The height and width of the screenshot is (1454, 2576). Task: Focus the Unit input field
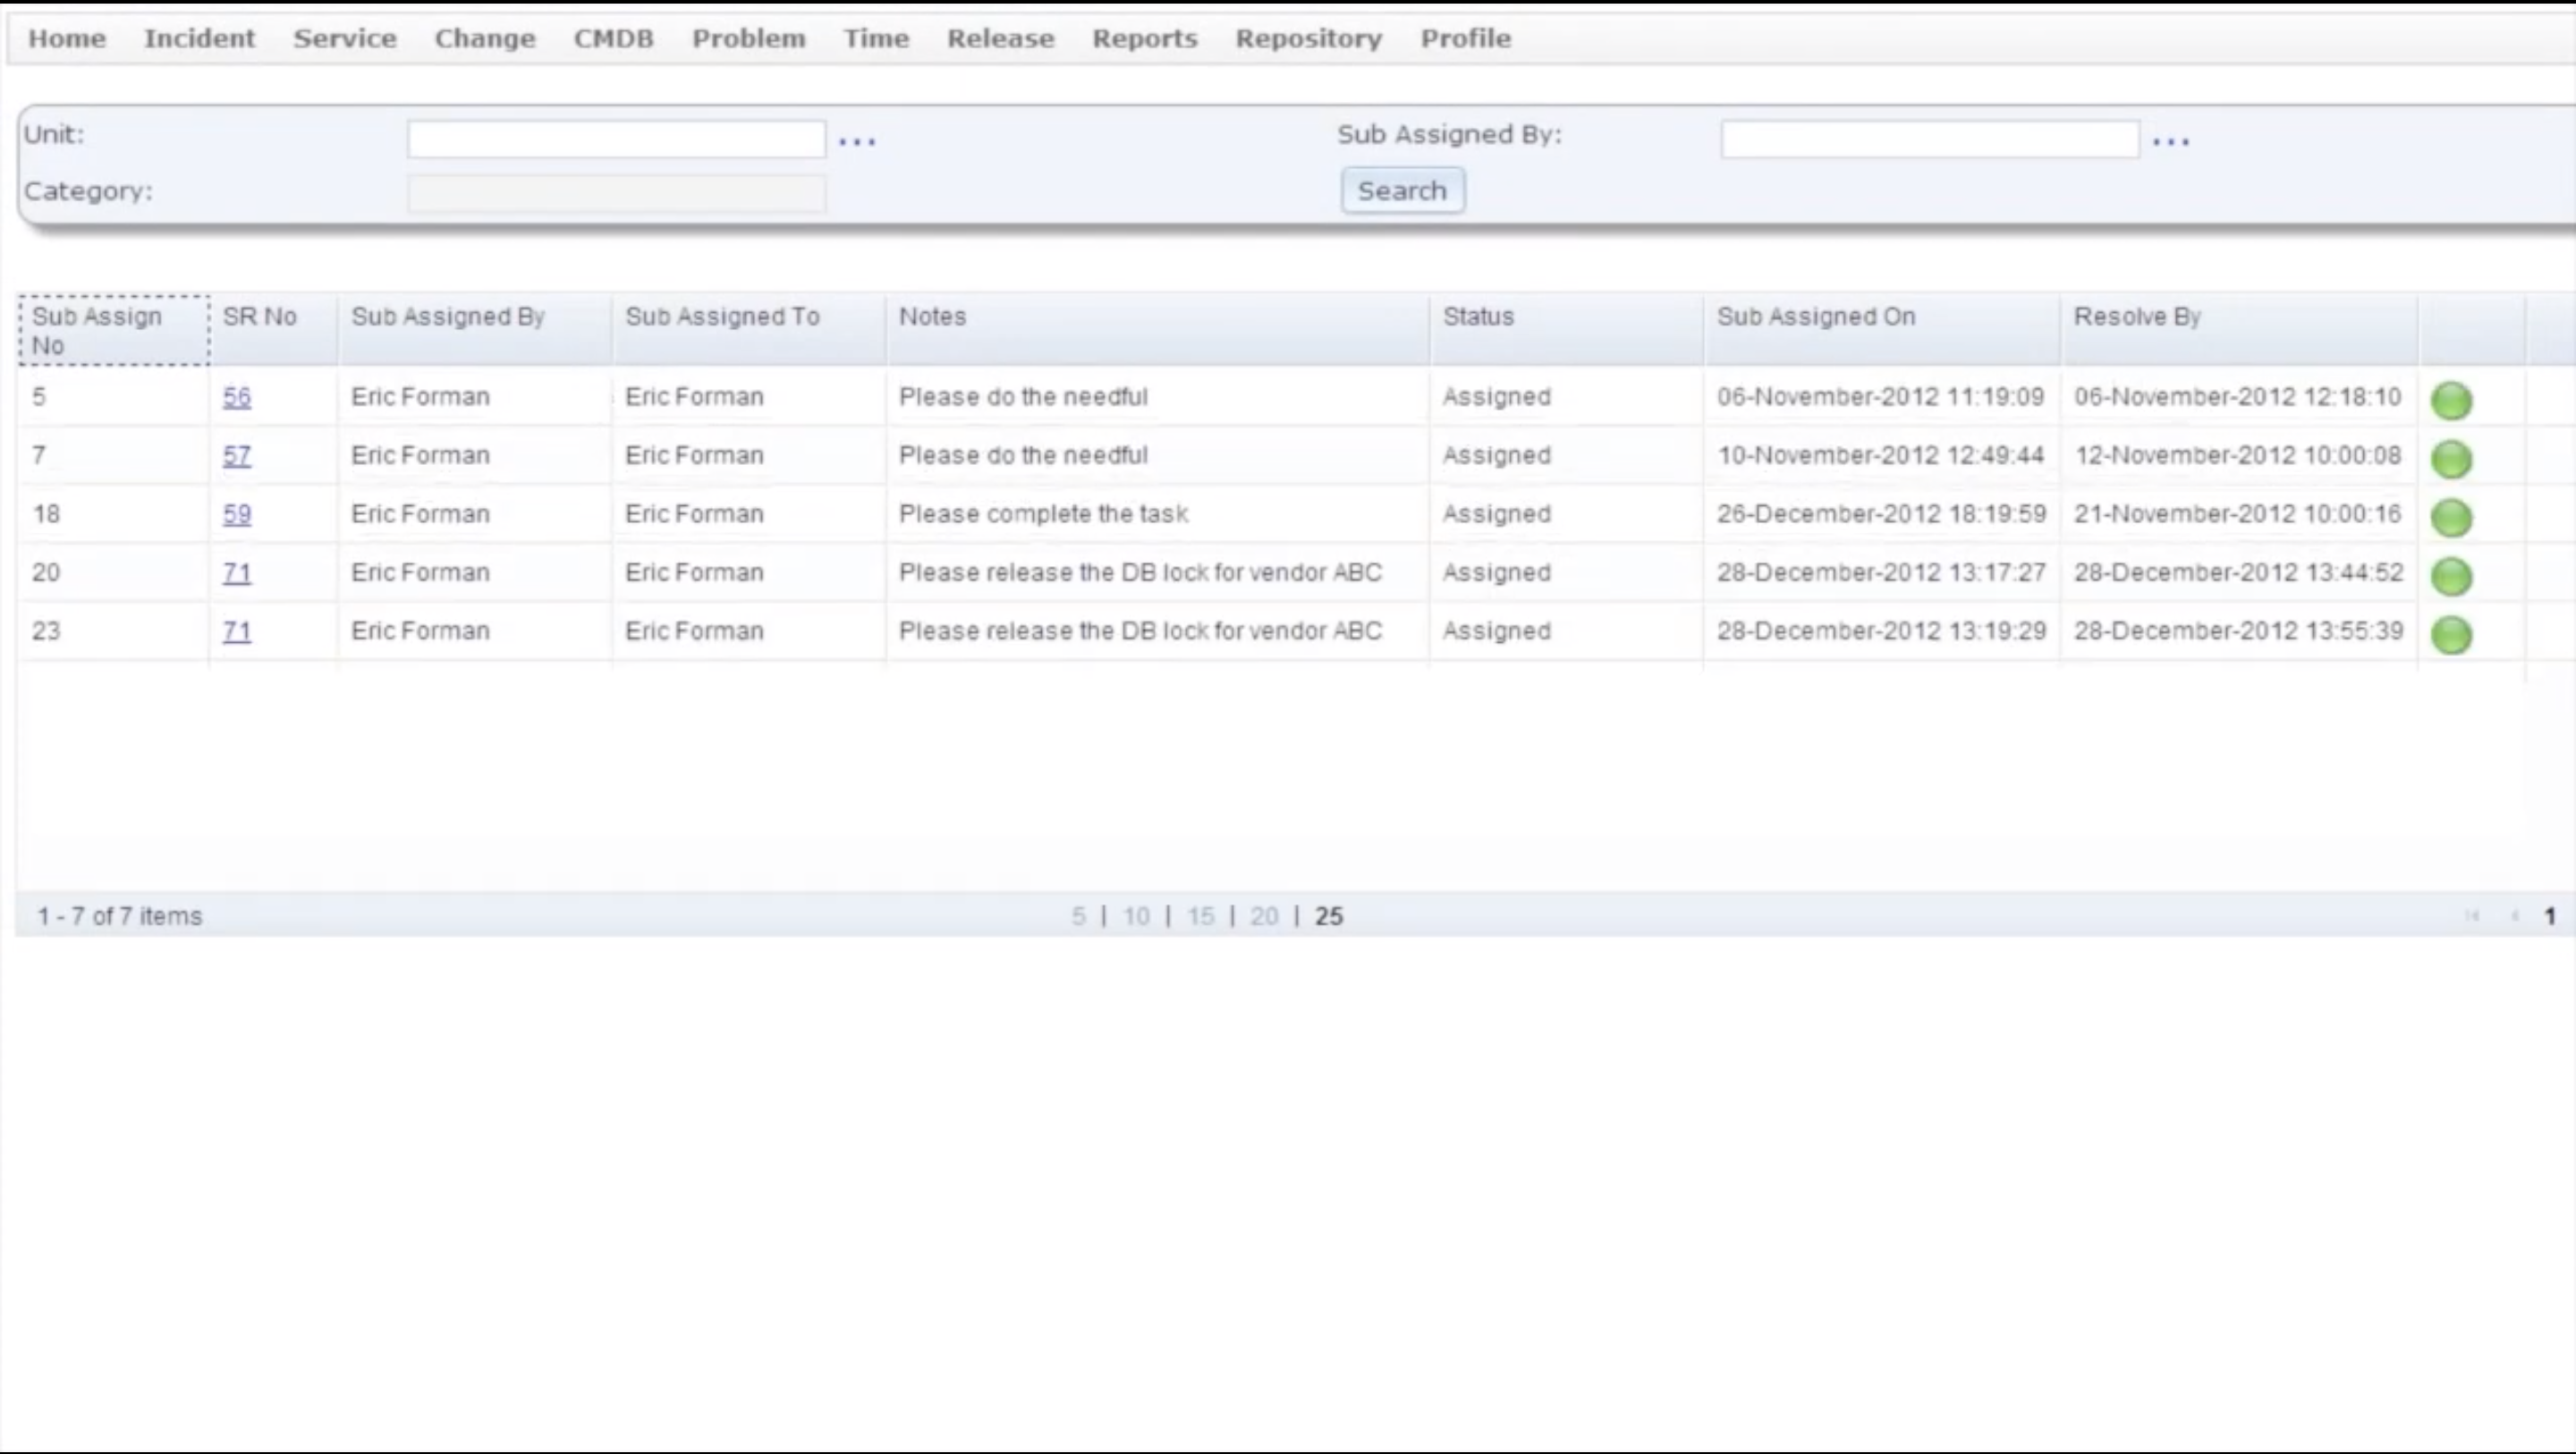616,139
